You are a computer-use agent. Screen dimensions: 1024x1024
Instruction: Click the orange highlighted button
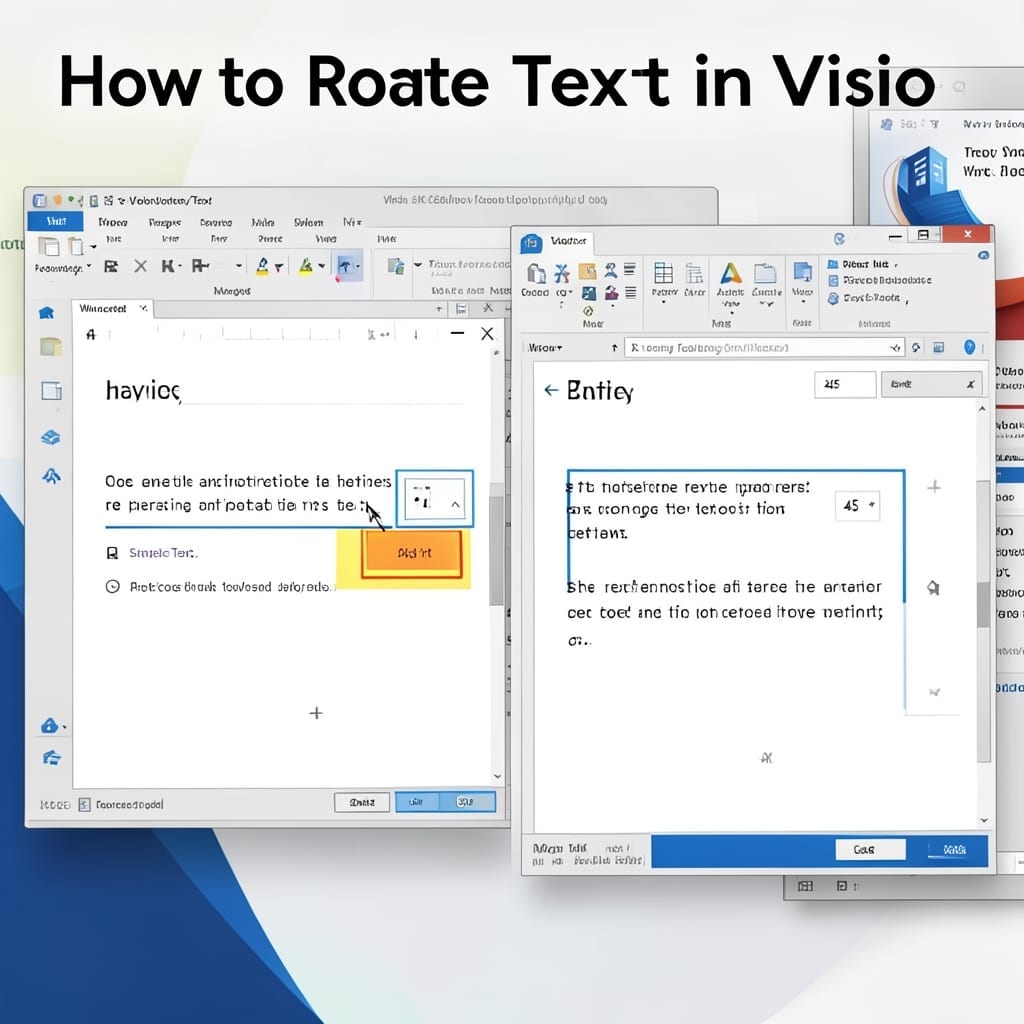pyautogui.click(x=413, y=553)
